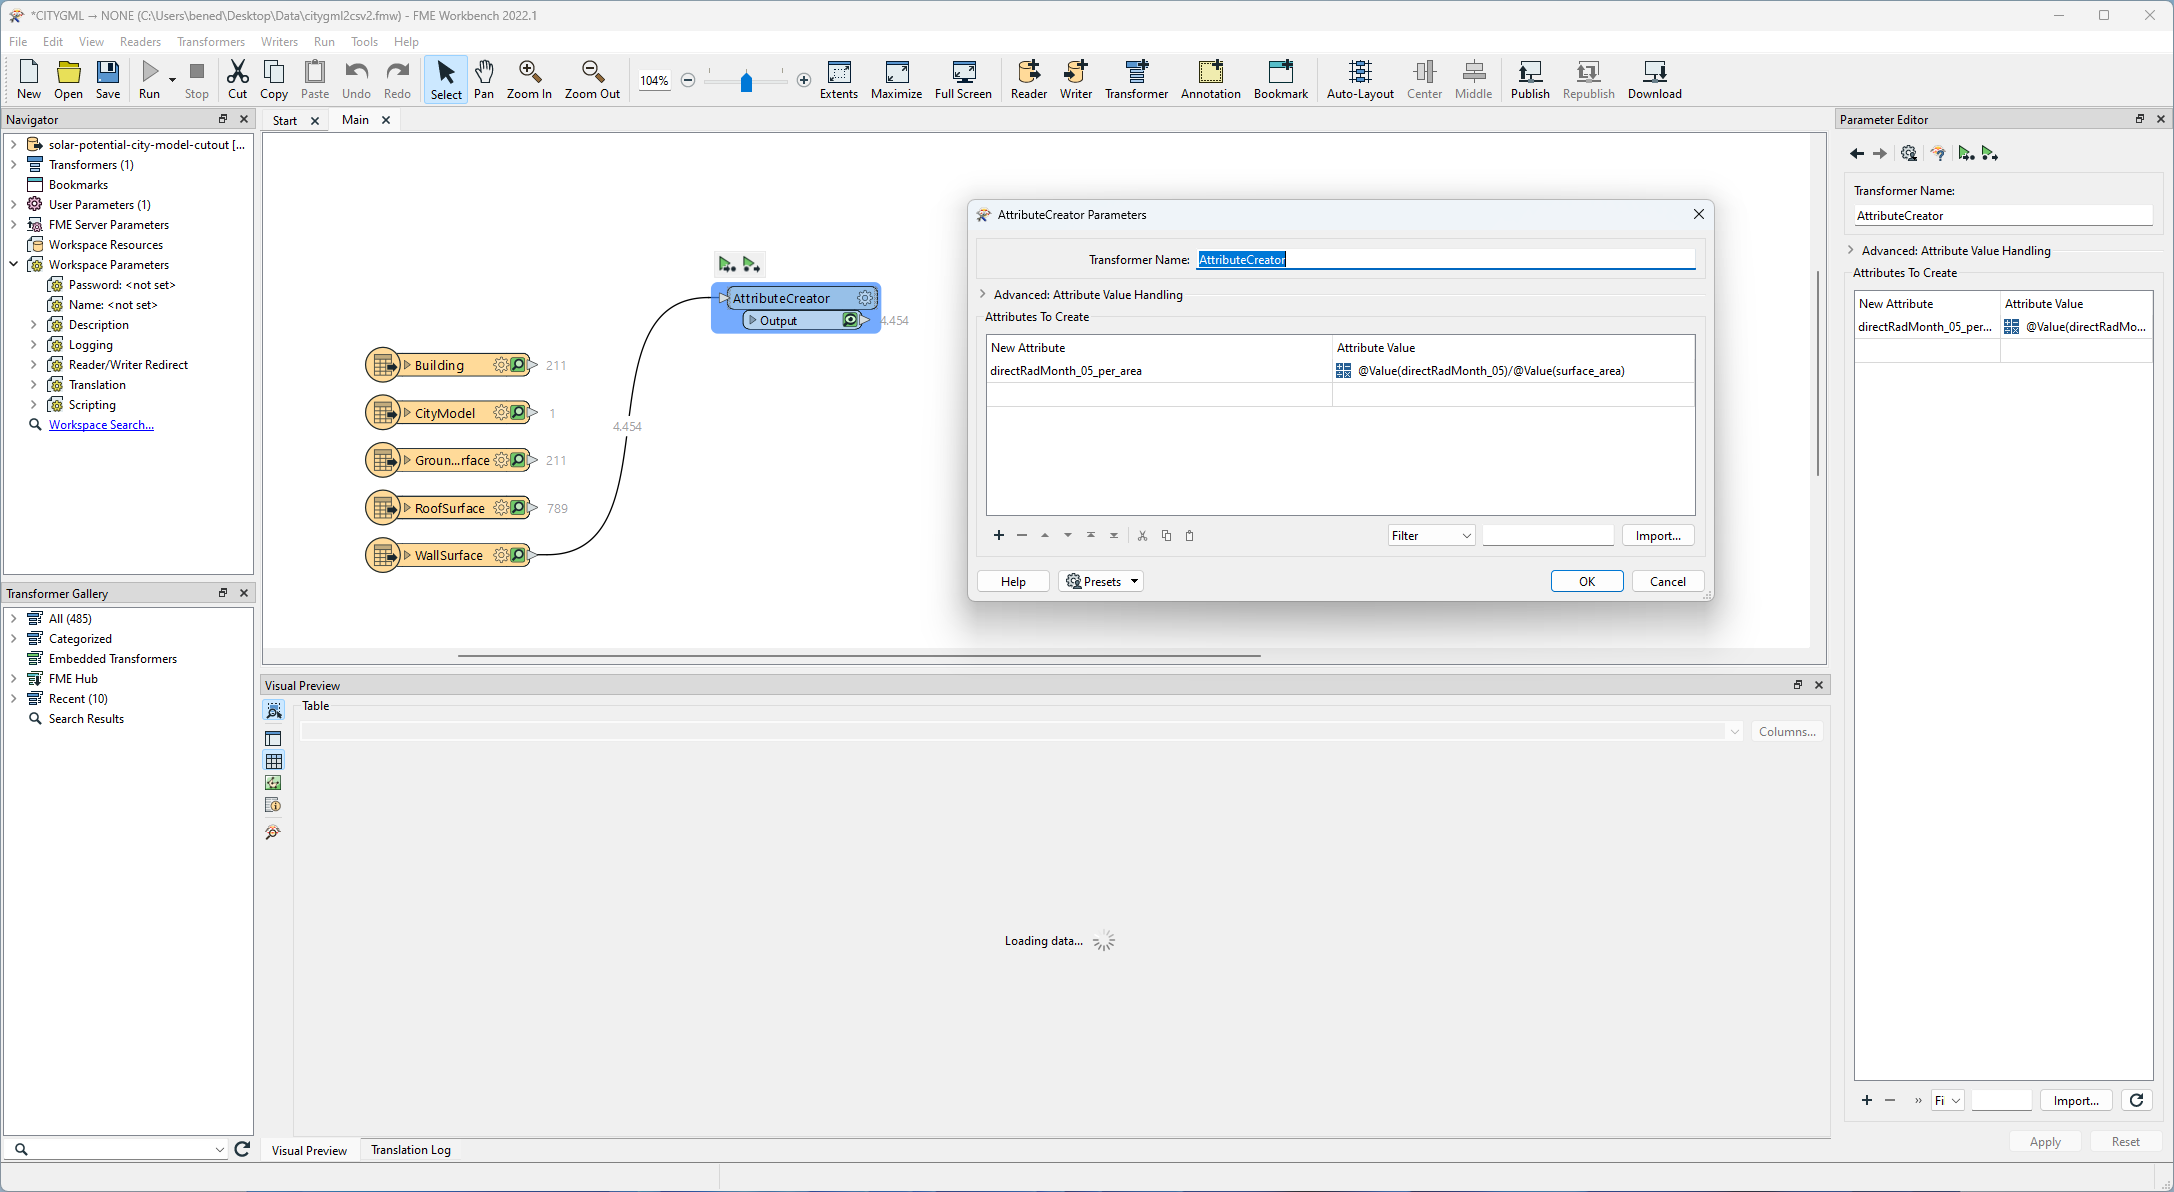Open the Transformers menu
The height and width of the screenshot is (1192, 2174).
click(211, 42)
